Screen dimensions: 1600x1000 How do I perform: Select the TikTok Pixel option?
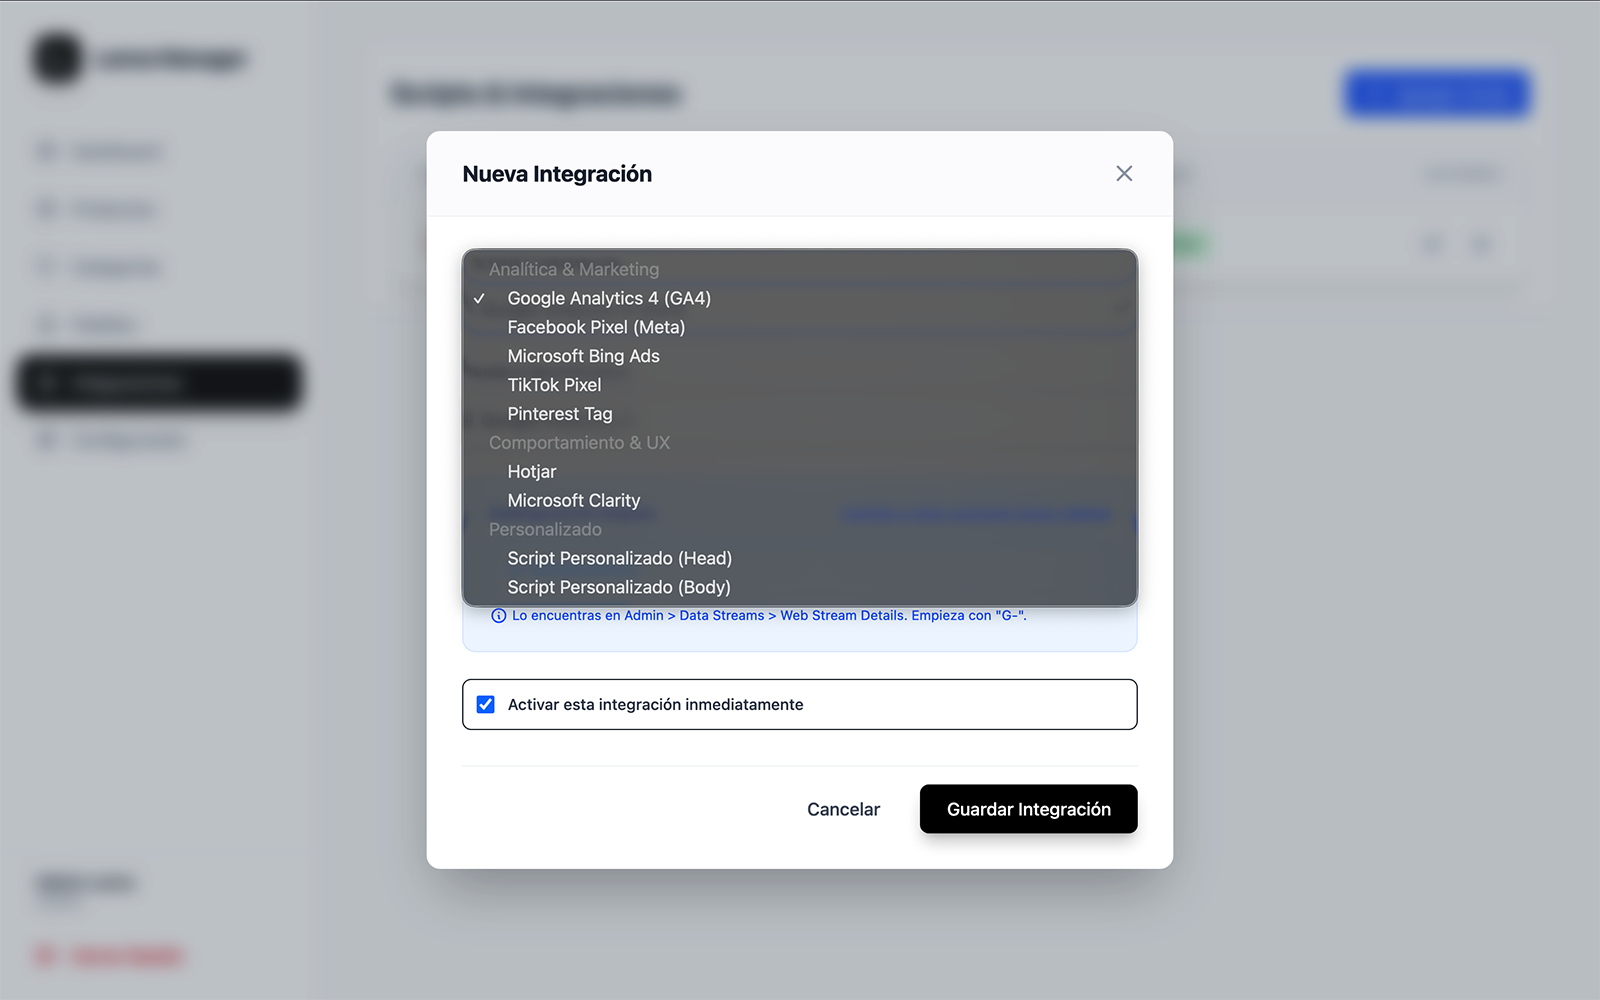coord(554,385)
